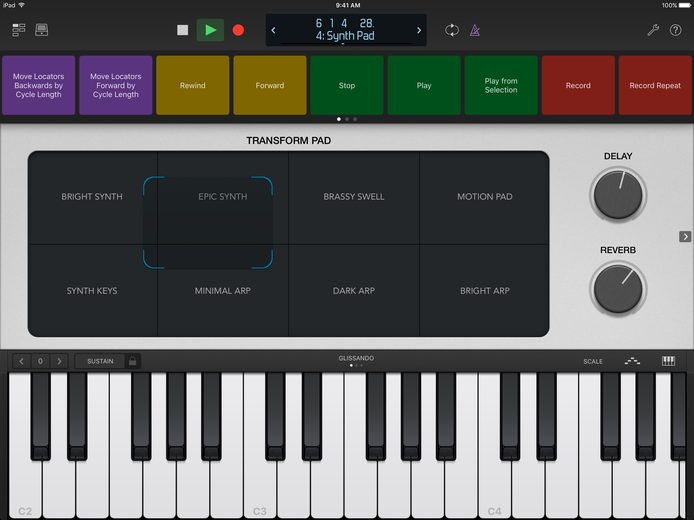This screenshot has width=694, height=520.
Task: Go to previous track with left arrow
Action: 274,30
